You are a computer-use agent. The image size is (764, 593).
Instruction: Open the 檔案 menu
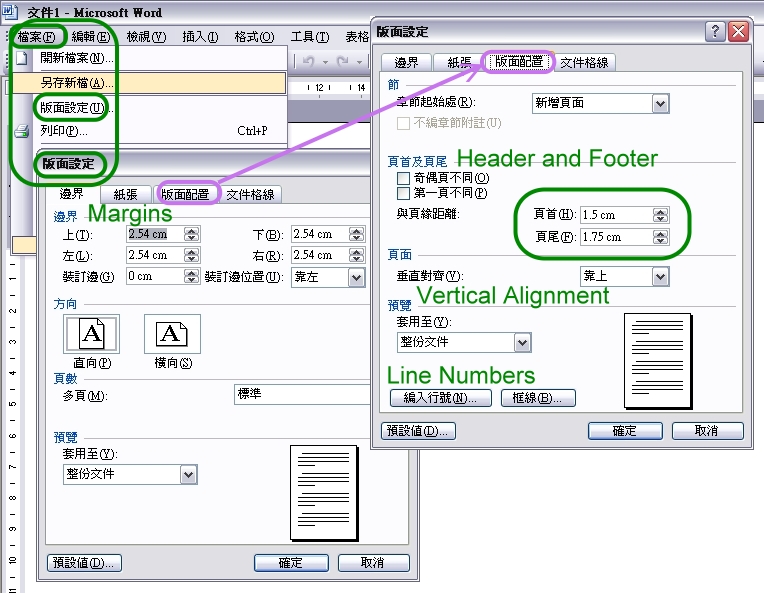pos(37,37)
